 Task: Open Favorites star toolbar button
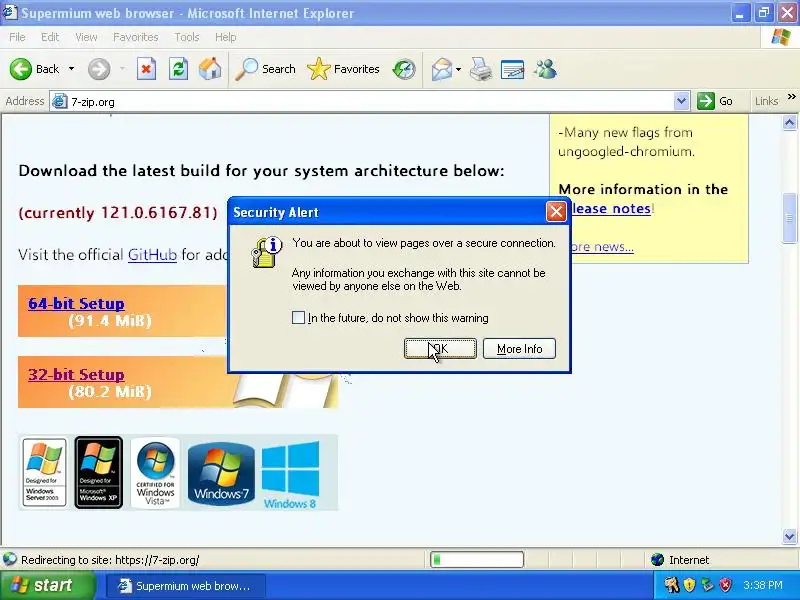click(343, 69)
